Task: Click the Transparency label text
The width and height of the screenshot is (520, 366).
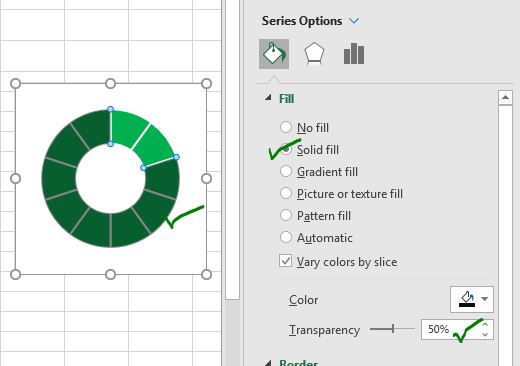Action: pos(324,330)
